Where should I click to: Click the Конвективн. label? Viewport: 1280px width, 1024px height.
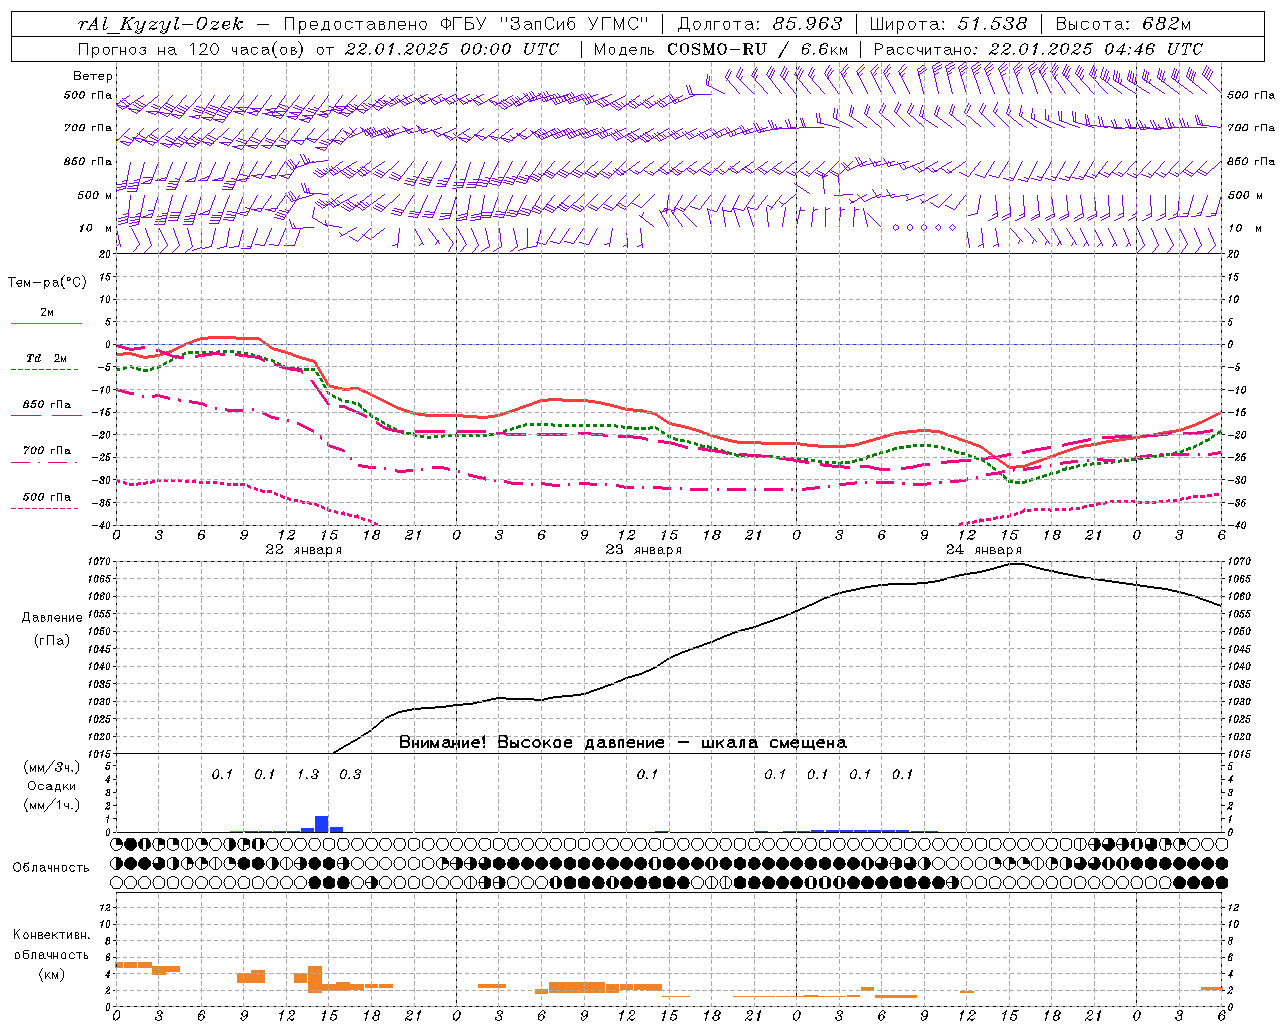(x=51, y=935)
